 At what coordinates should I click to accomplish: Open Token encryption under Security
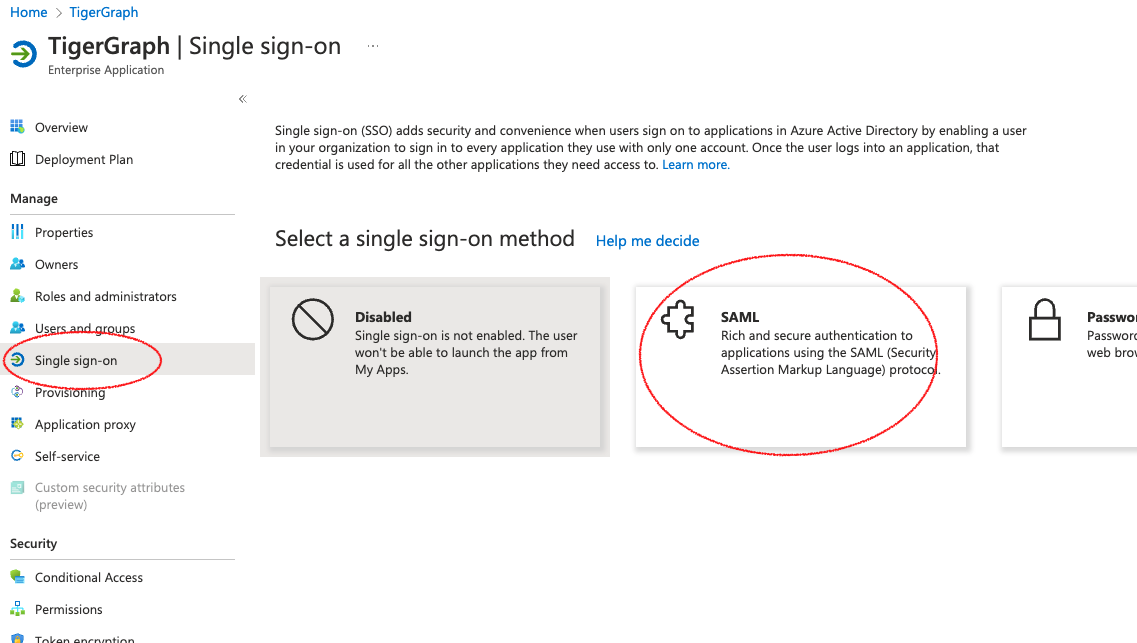[84, 638]
